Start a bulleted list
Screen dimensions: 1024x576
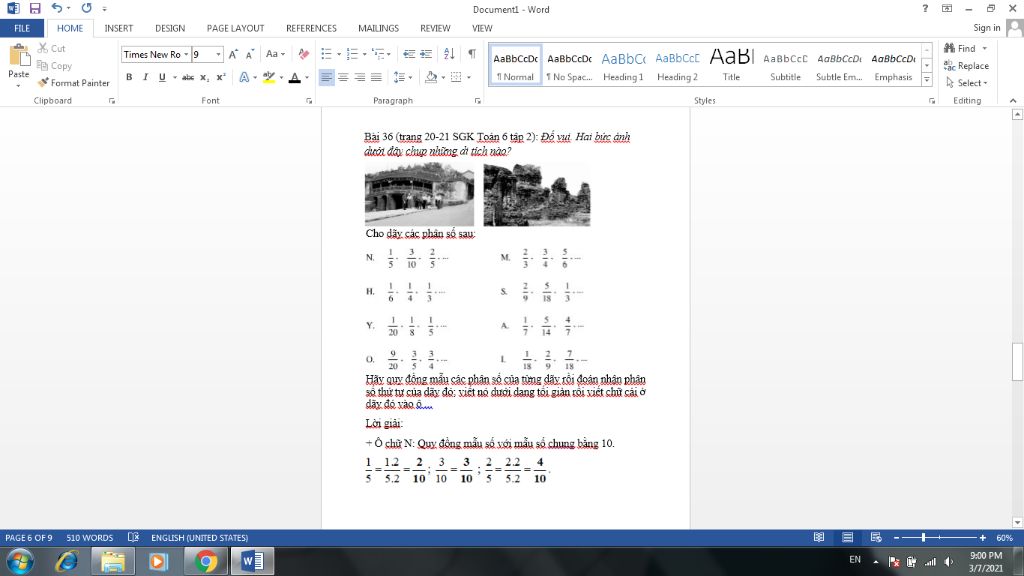pyautogui.click(x=327, y=54)
